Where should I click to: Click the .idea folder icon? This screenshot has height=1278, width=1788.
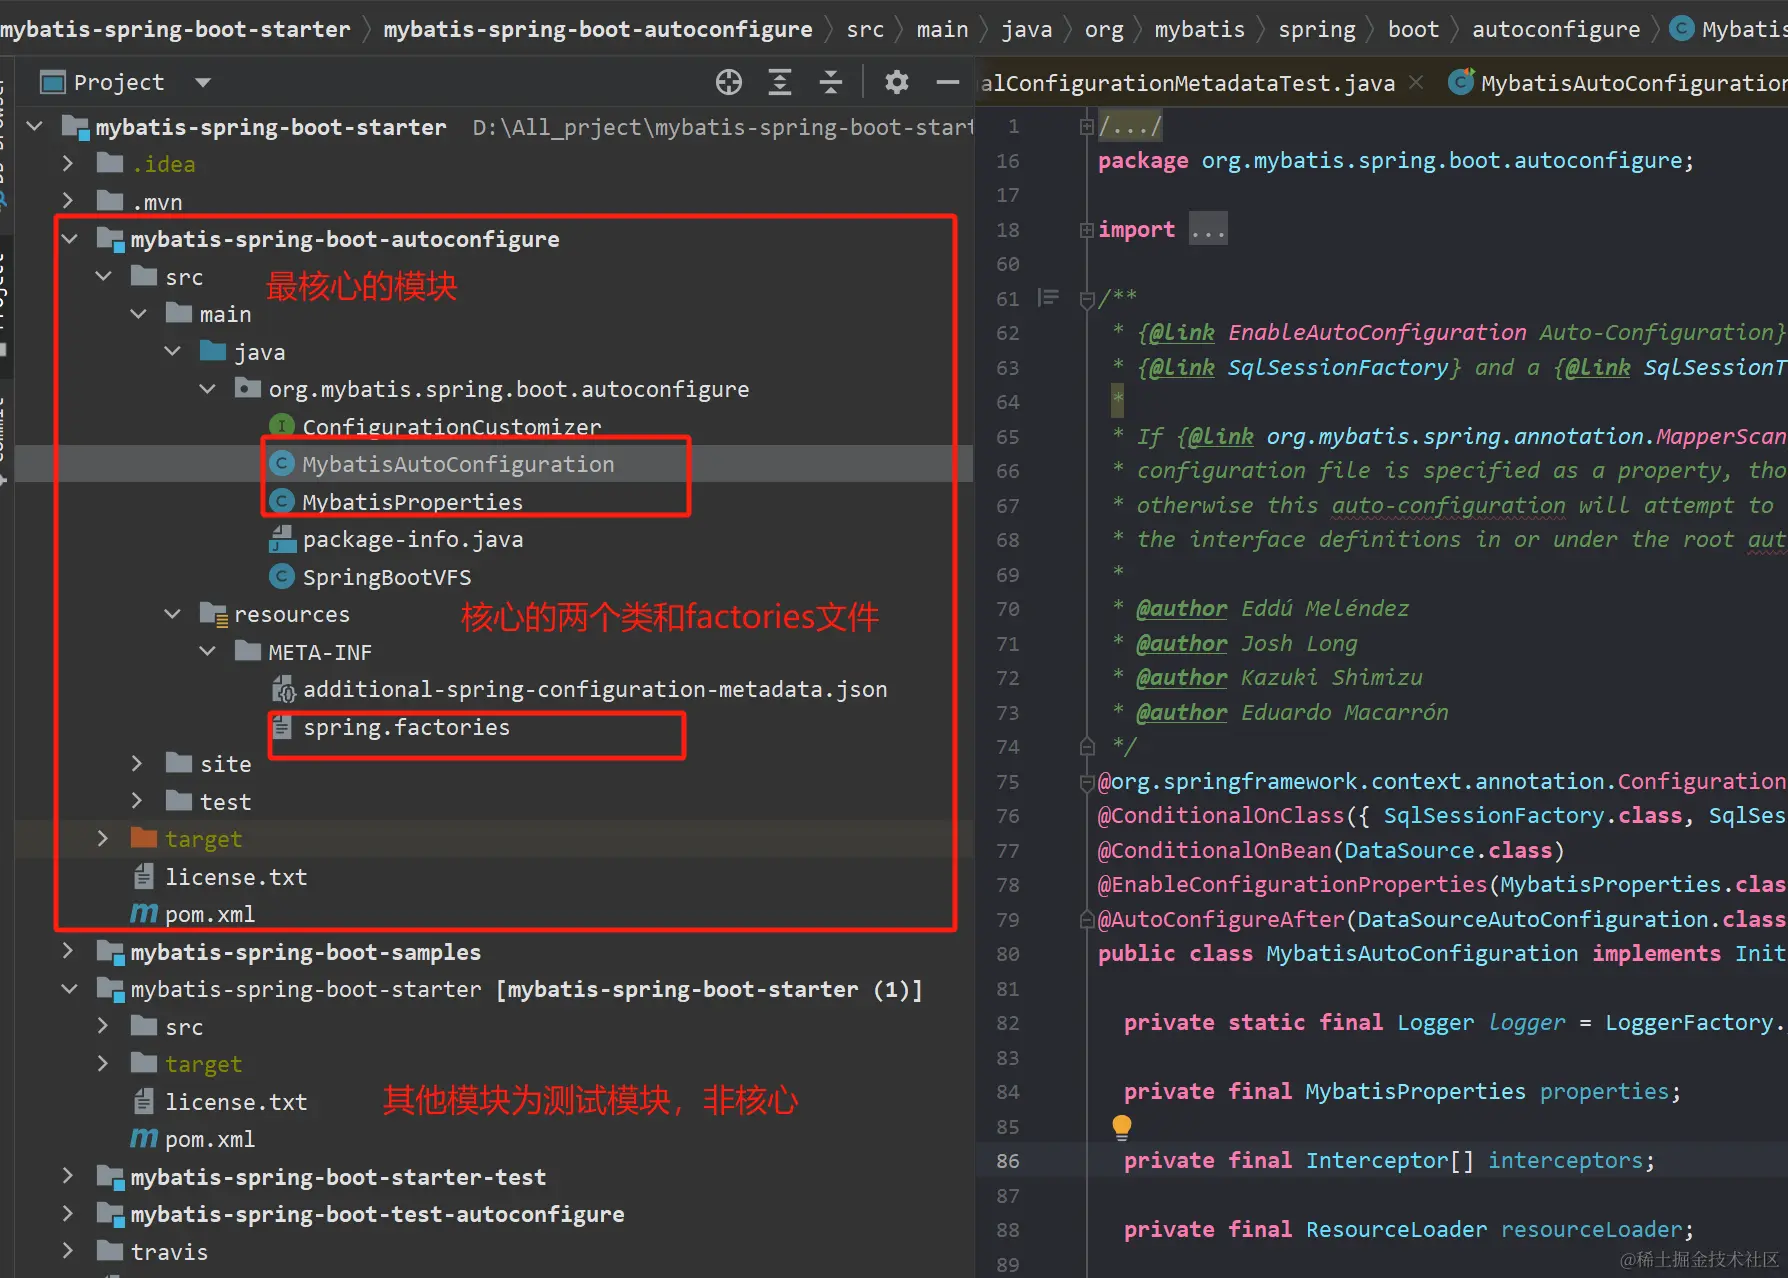110,163
